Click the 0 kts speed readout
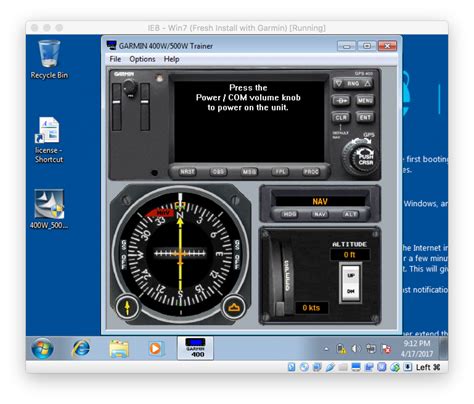The height and width of the screenshot is (404, 474). (x=311, y=308)
